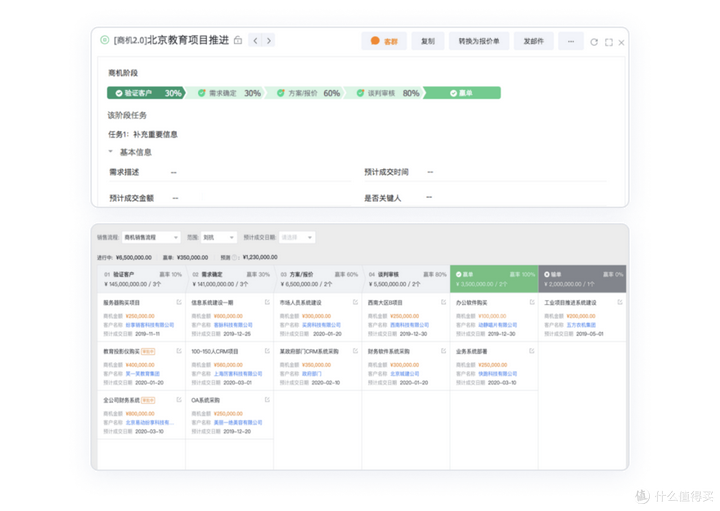Open edit icon on 办公软件购买 card
This screenshot has height=511, width=720.
point(532,302)
